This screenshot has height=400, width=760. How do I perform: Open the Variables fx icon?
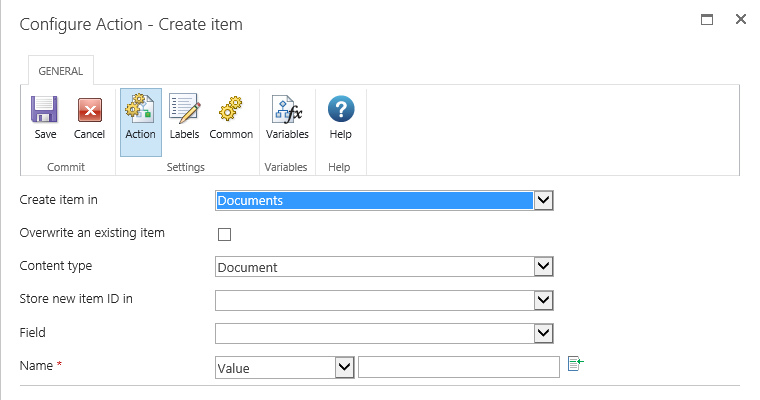287,109
